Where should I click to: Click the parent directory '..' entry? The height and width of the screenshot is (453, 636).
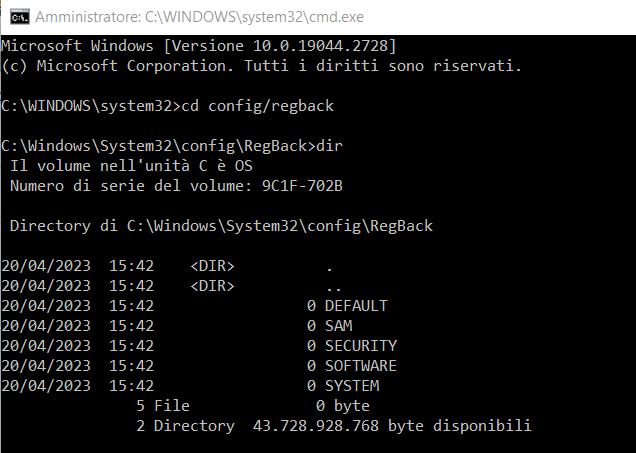(333, 288)
